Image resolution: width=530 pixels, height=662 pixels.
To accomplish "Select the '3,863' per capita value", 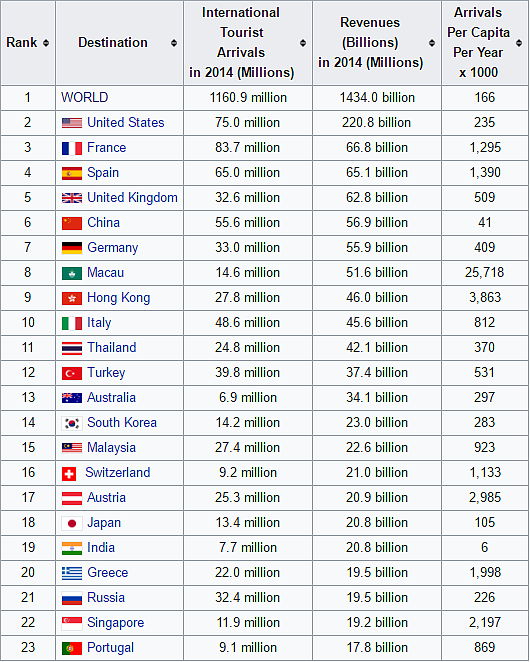I will [x=485, y=298].
